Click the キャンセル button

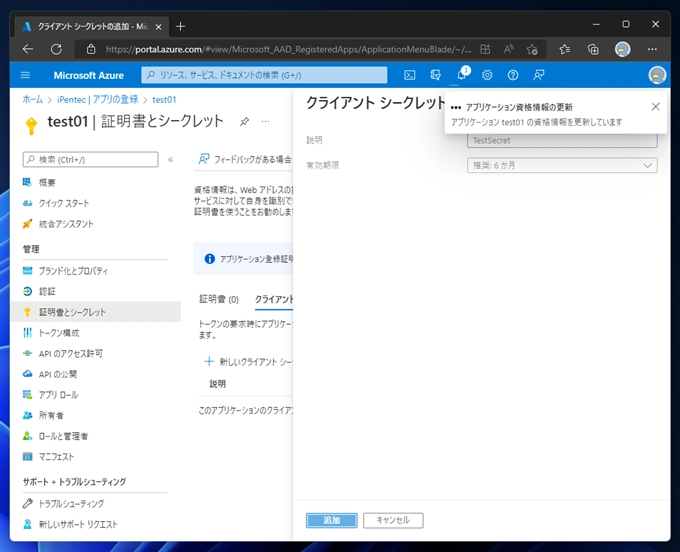pos(393,520)
